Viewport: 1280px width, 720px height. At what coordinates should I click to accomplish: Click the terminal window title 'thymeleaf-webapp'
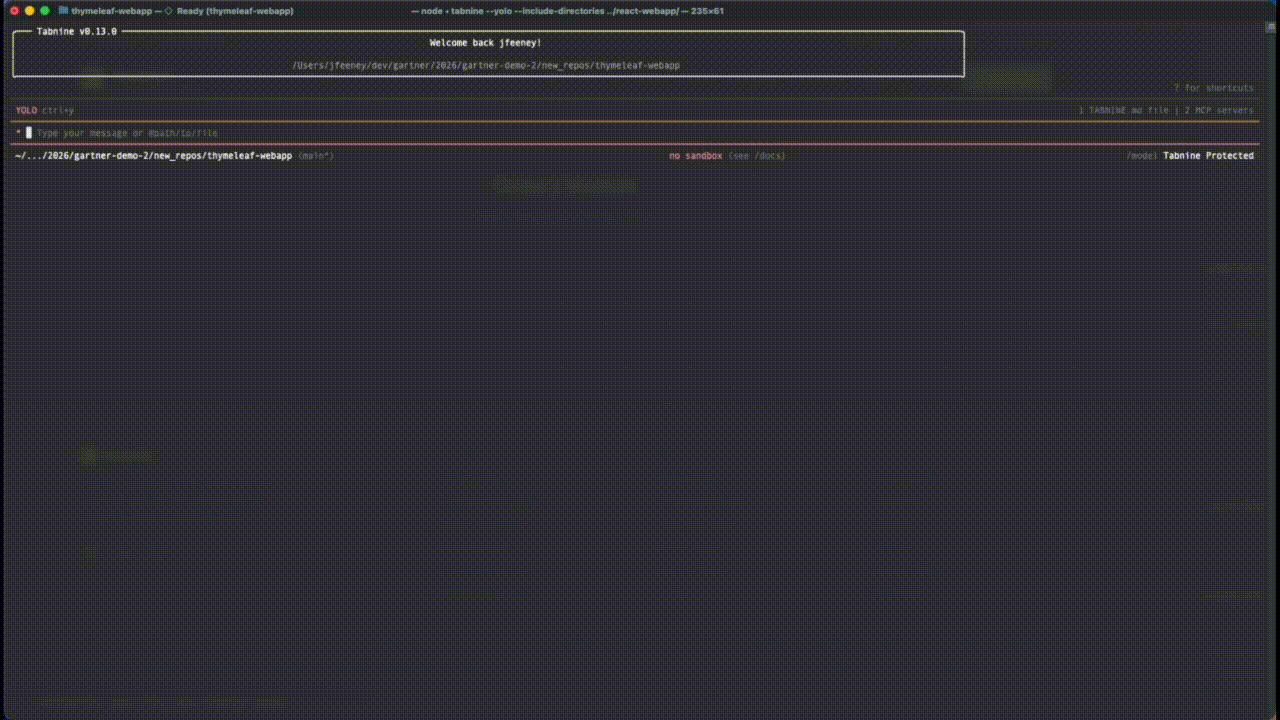tap(112, 11)
